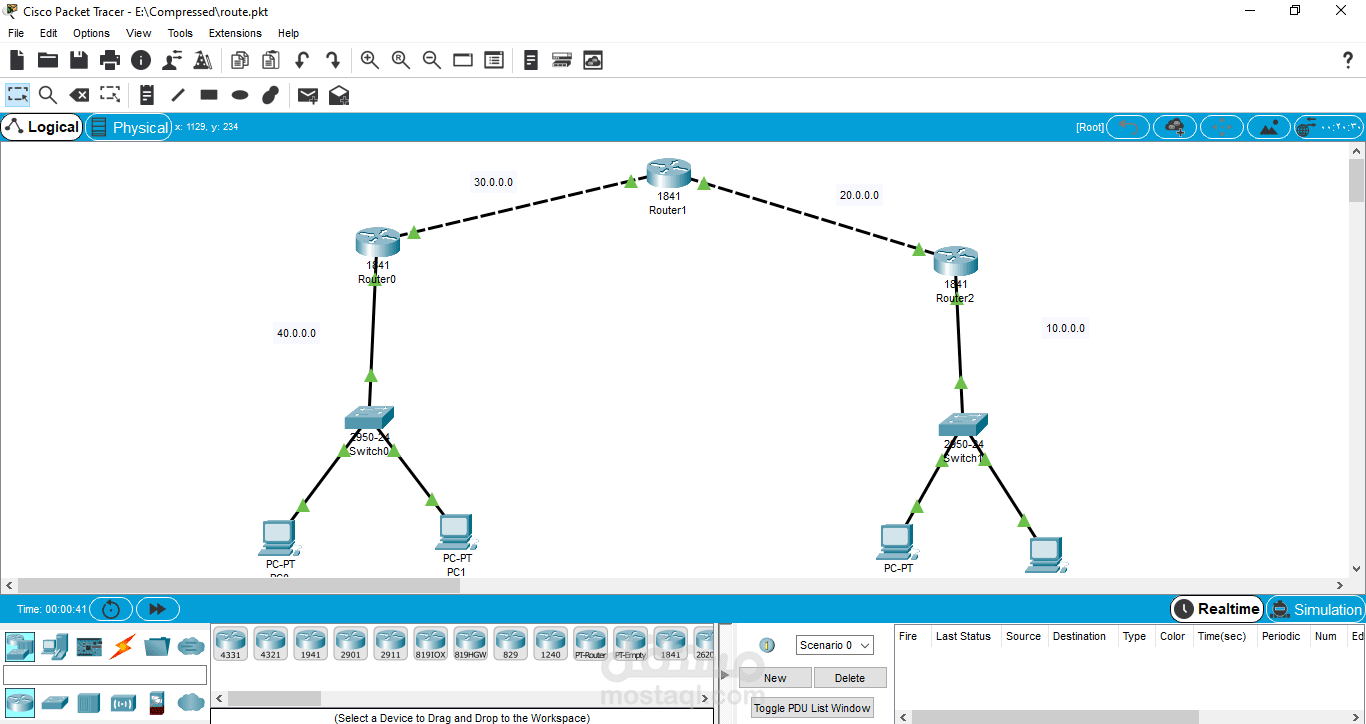Pick the Delete tool
The width and height of the screenshot is (1366, 724).
tap(79, 95)
